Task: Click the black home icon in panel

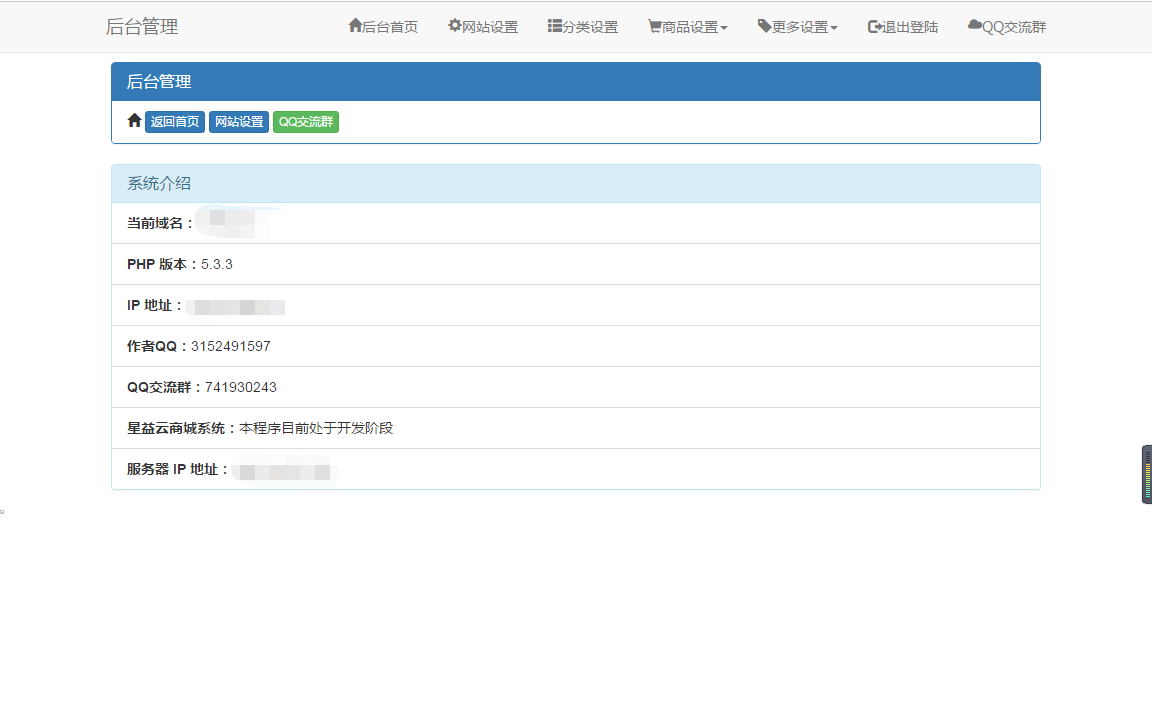Action: coord(134,120)
